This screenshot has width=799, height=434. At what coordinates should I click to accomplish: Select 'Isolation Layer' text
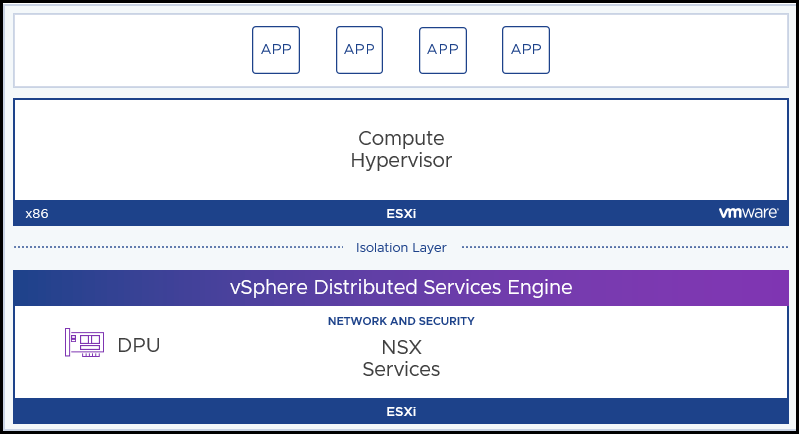click(x=401, y=248)
